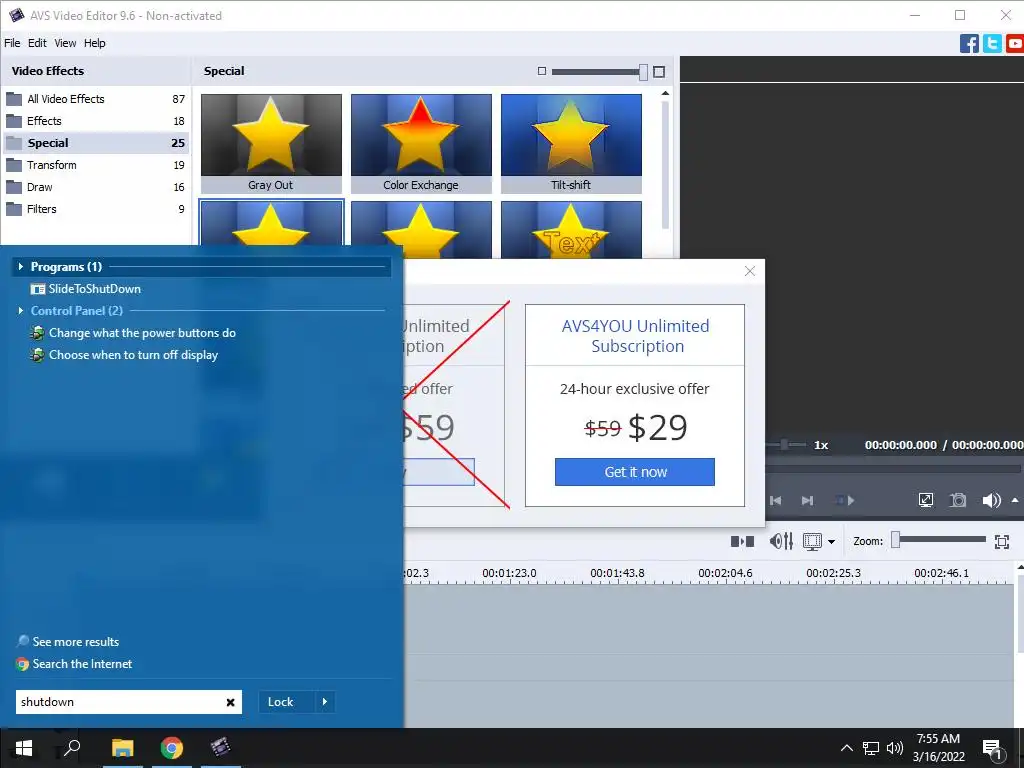1024x768 pixels.
Task: Expand the volume level arrow
Action: coord(1015,500)
